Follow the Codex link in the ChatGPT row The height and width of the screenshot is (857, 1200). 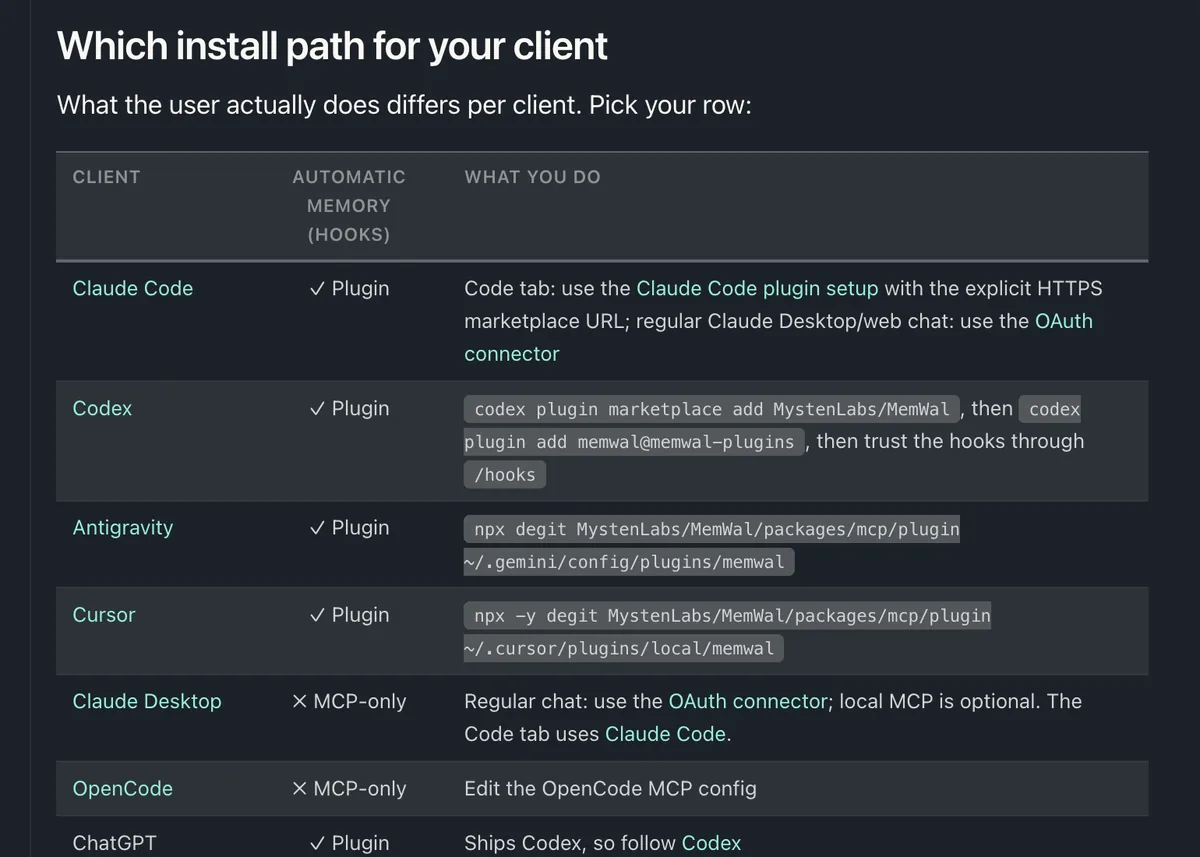pos(711,843)
